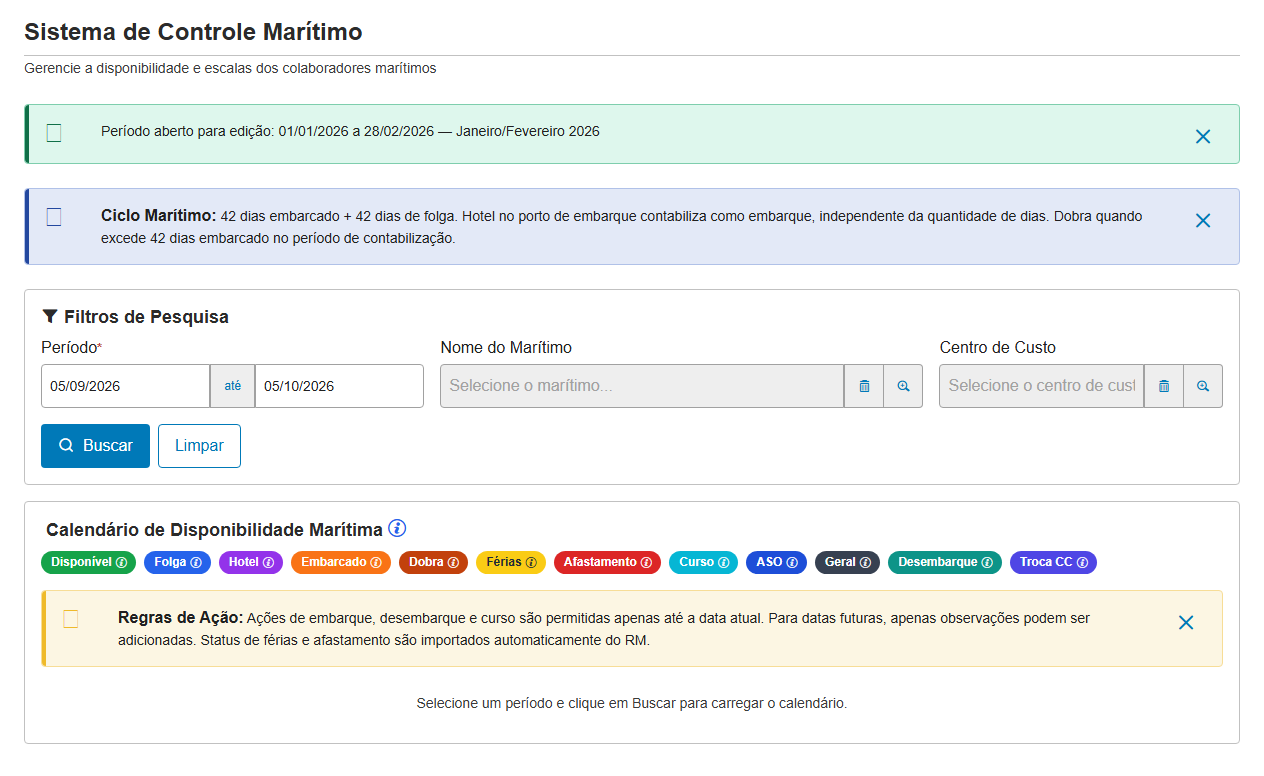
Task: Open the Selecione o centro de custo selector
Action: tap(1042, 386)
